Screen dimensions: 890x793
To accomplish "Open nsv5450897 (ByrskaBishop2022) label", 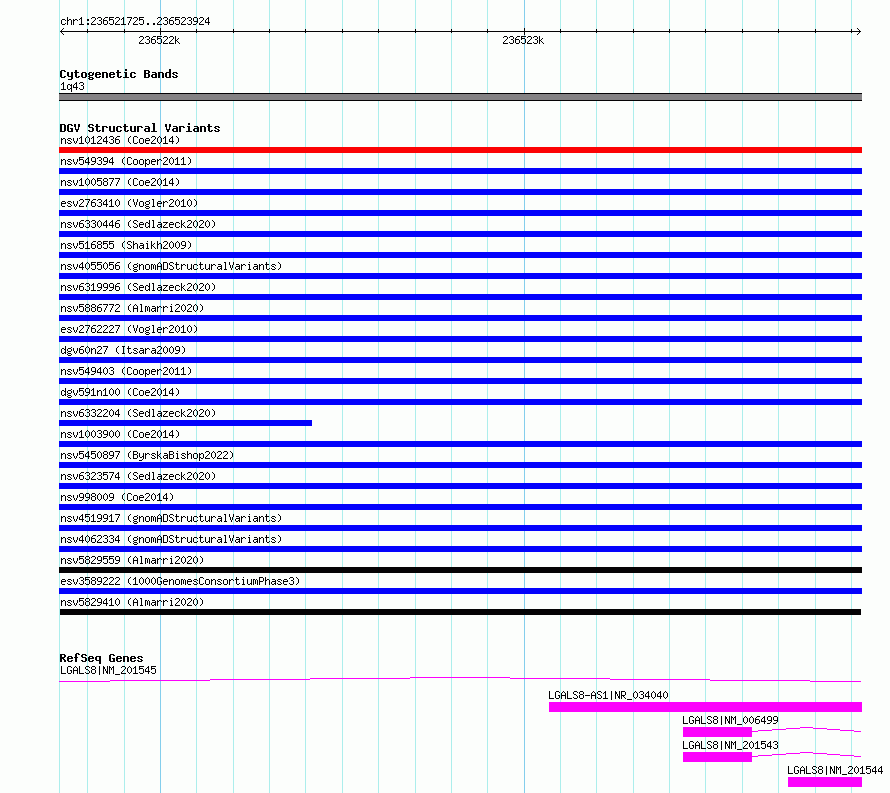I will [x=147, y=455].
